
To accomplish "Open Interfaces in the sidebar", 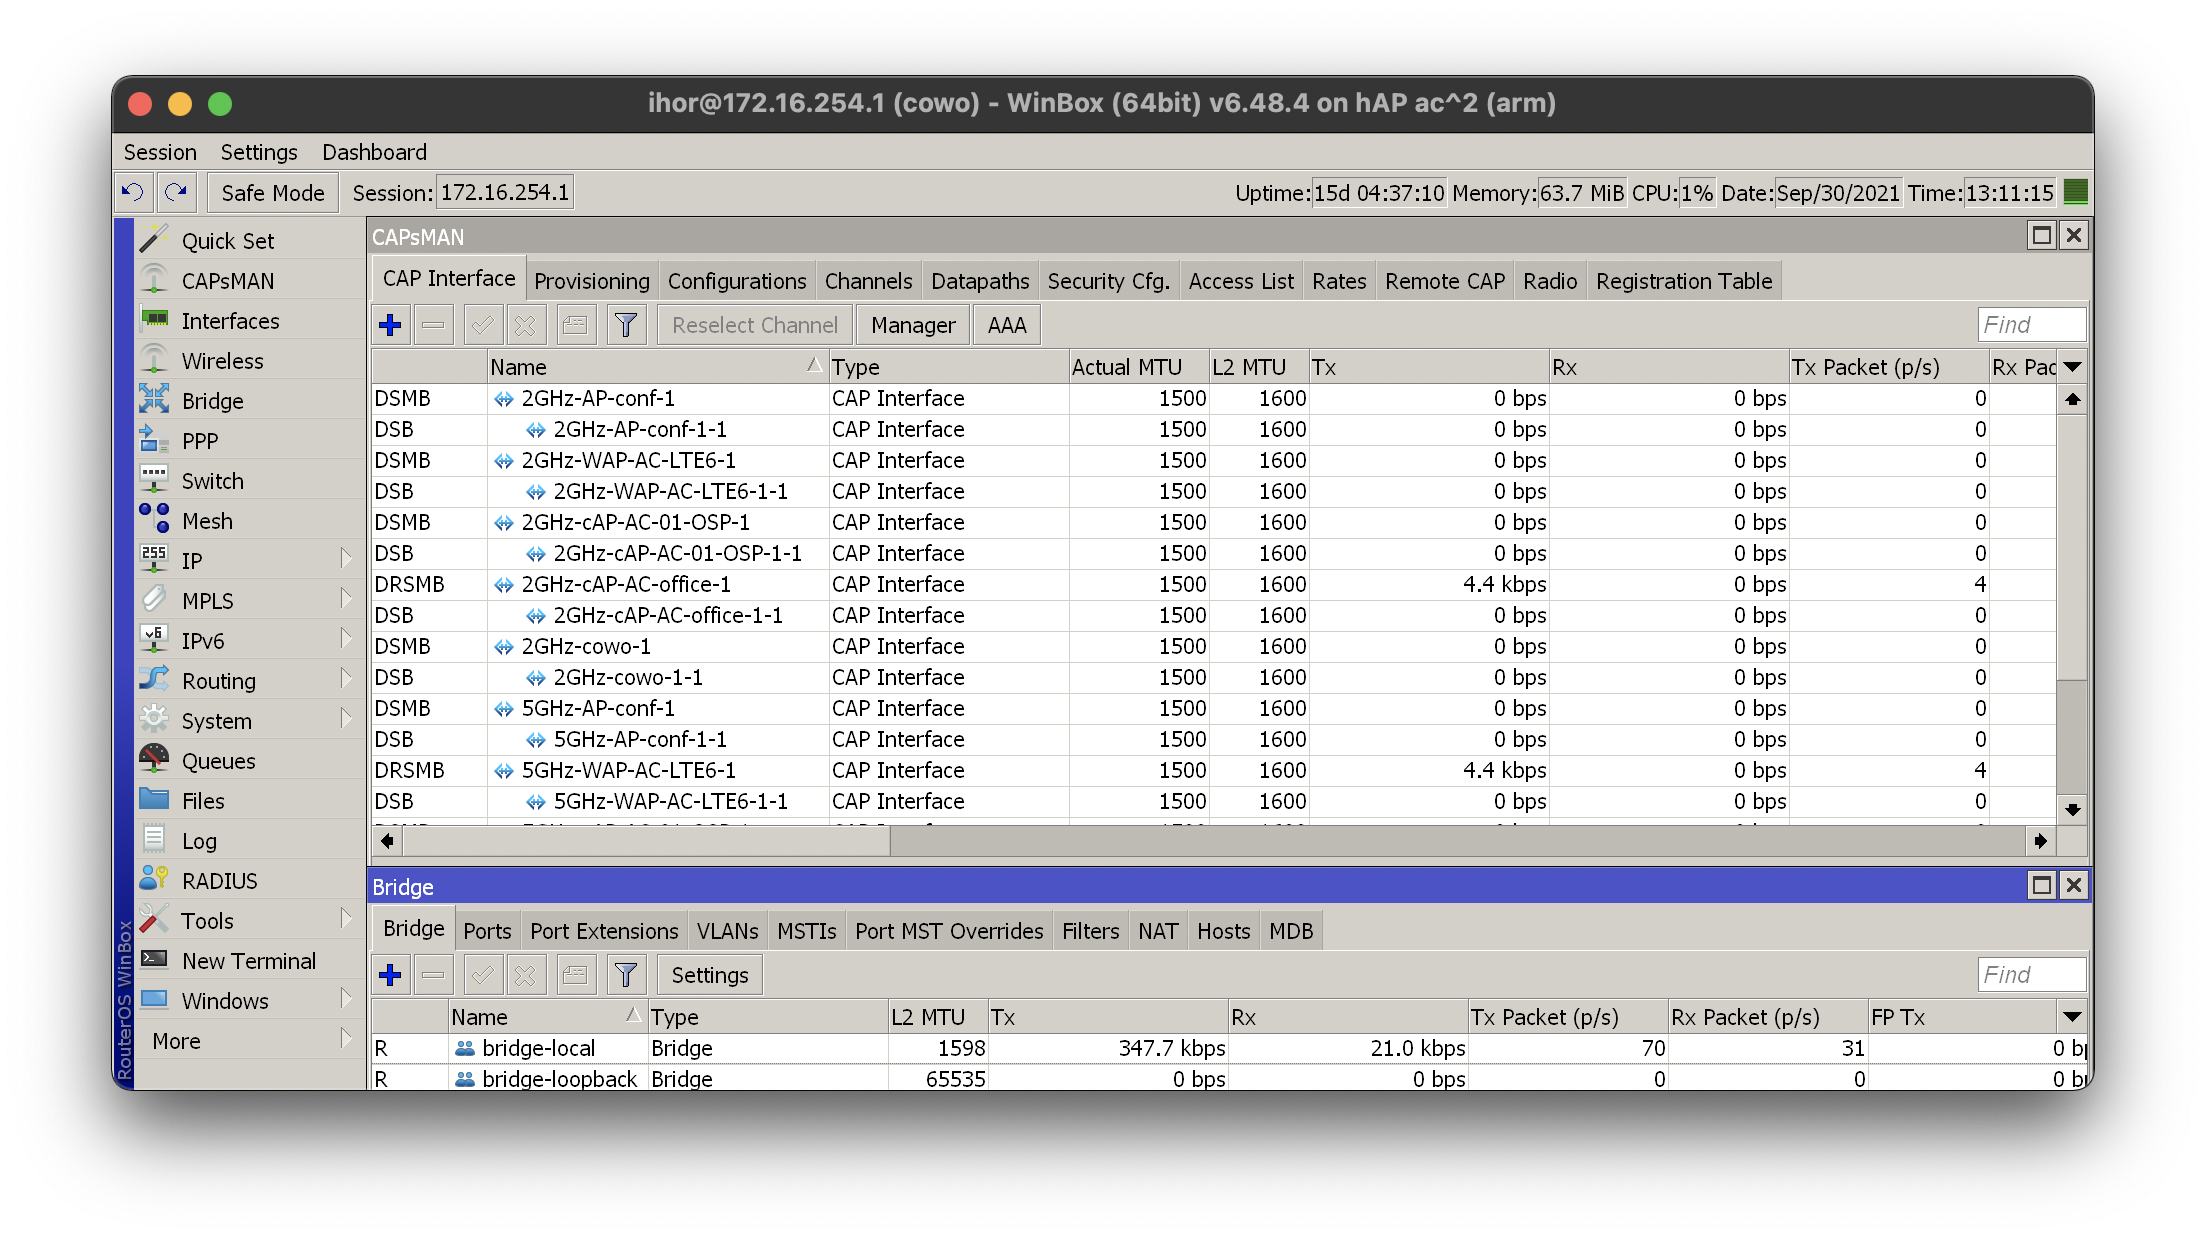I will [249, 321].
